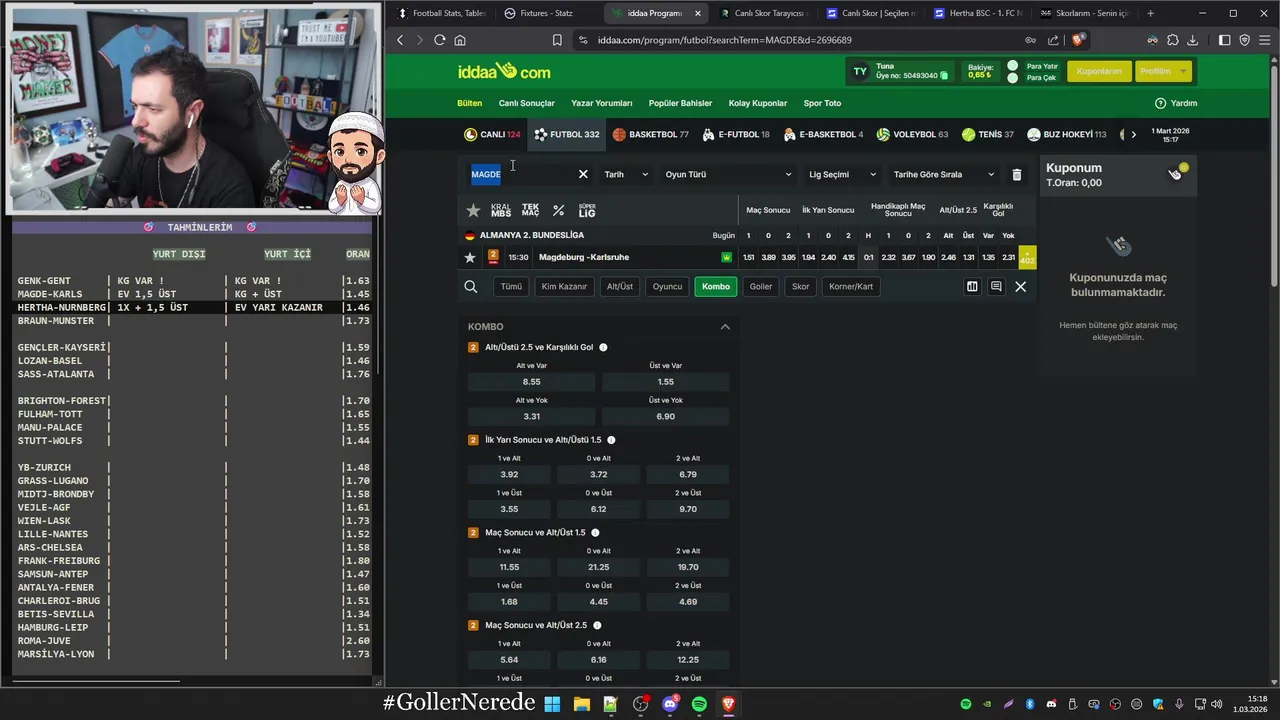1280x720 pixels.
Task: Open browser extensions puzzle icon
Action: point(1172,40)
